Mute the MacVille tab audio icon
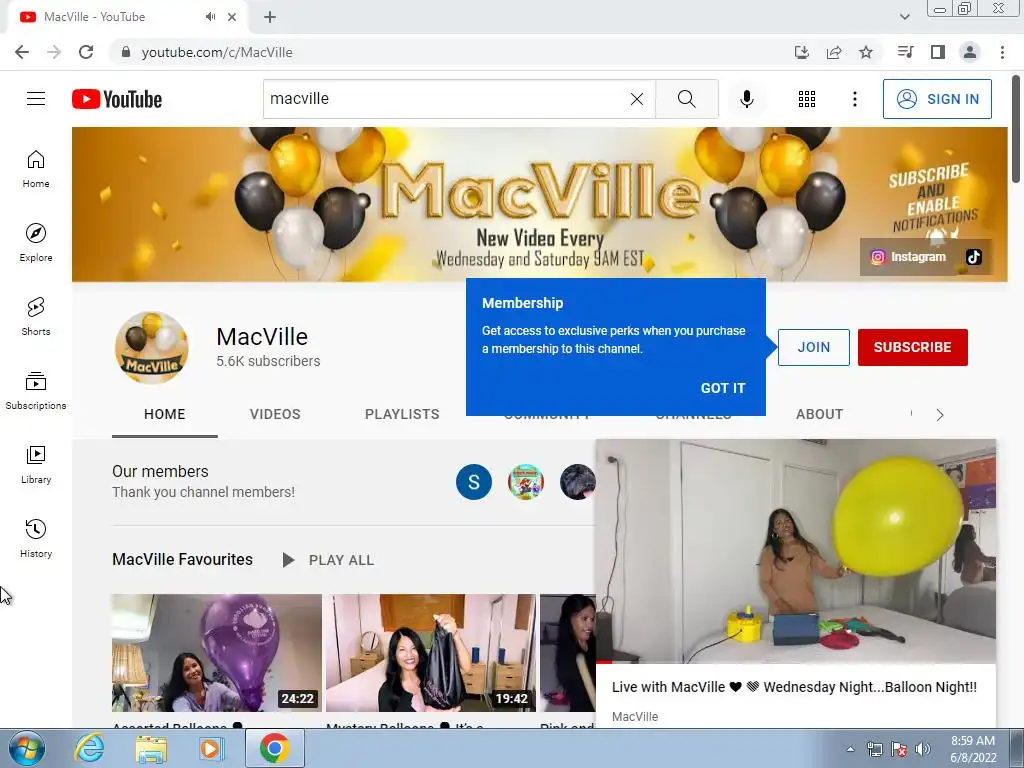1024x768 pixels. 210,17
